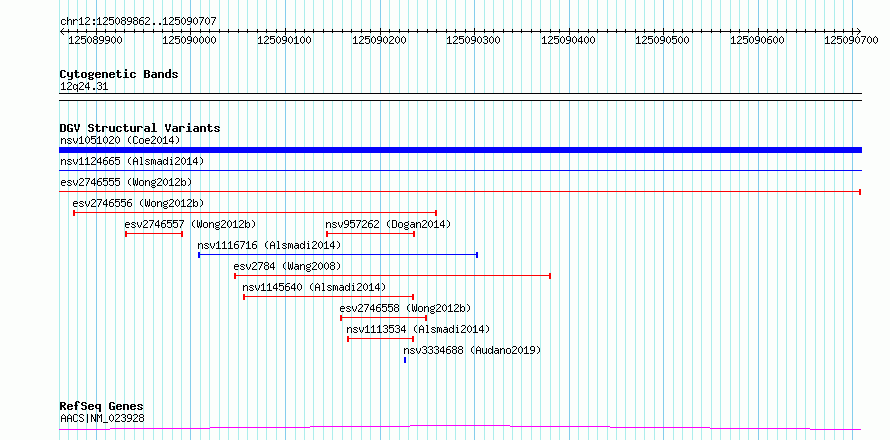This screenshot has width=890, height=440.
Task: Click ruler position 125090000
Action: pyautogui.click(x=190, y=40)
